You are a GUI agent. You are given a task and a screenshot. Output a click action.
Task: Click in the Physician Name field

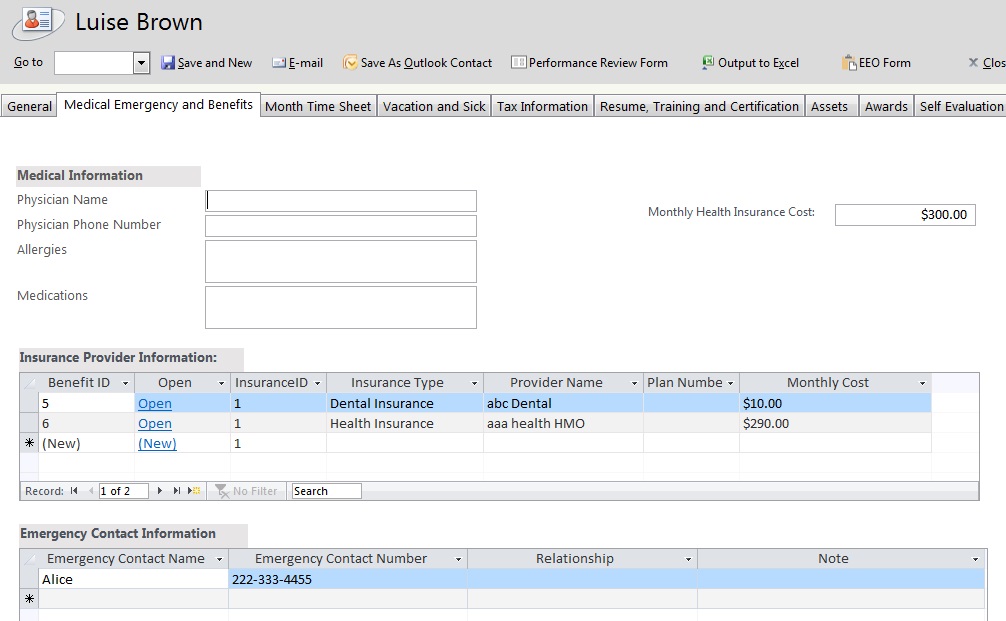341,201
